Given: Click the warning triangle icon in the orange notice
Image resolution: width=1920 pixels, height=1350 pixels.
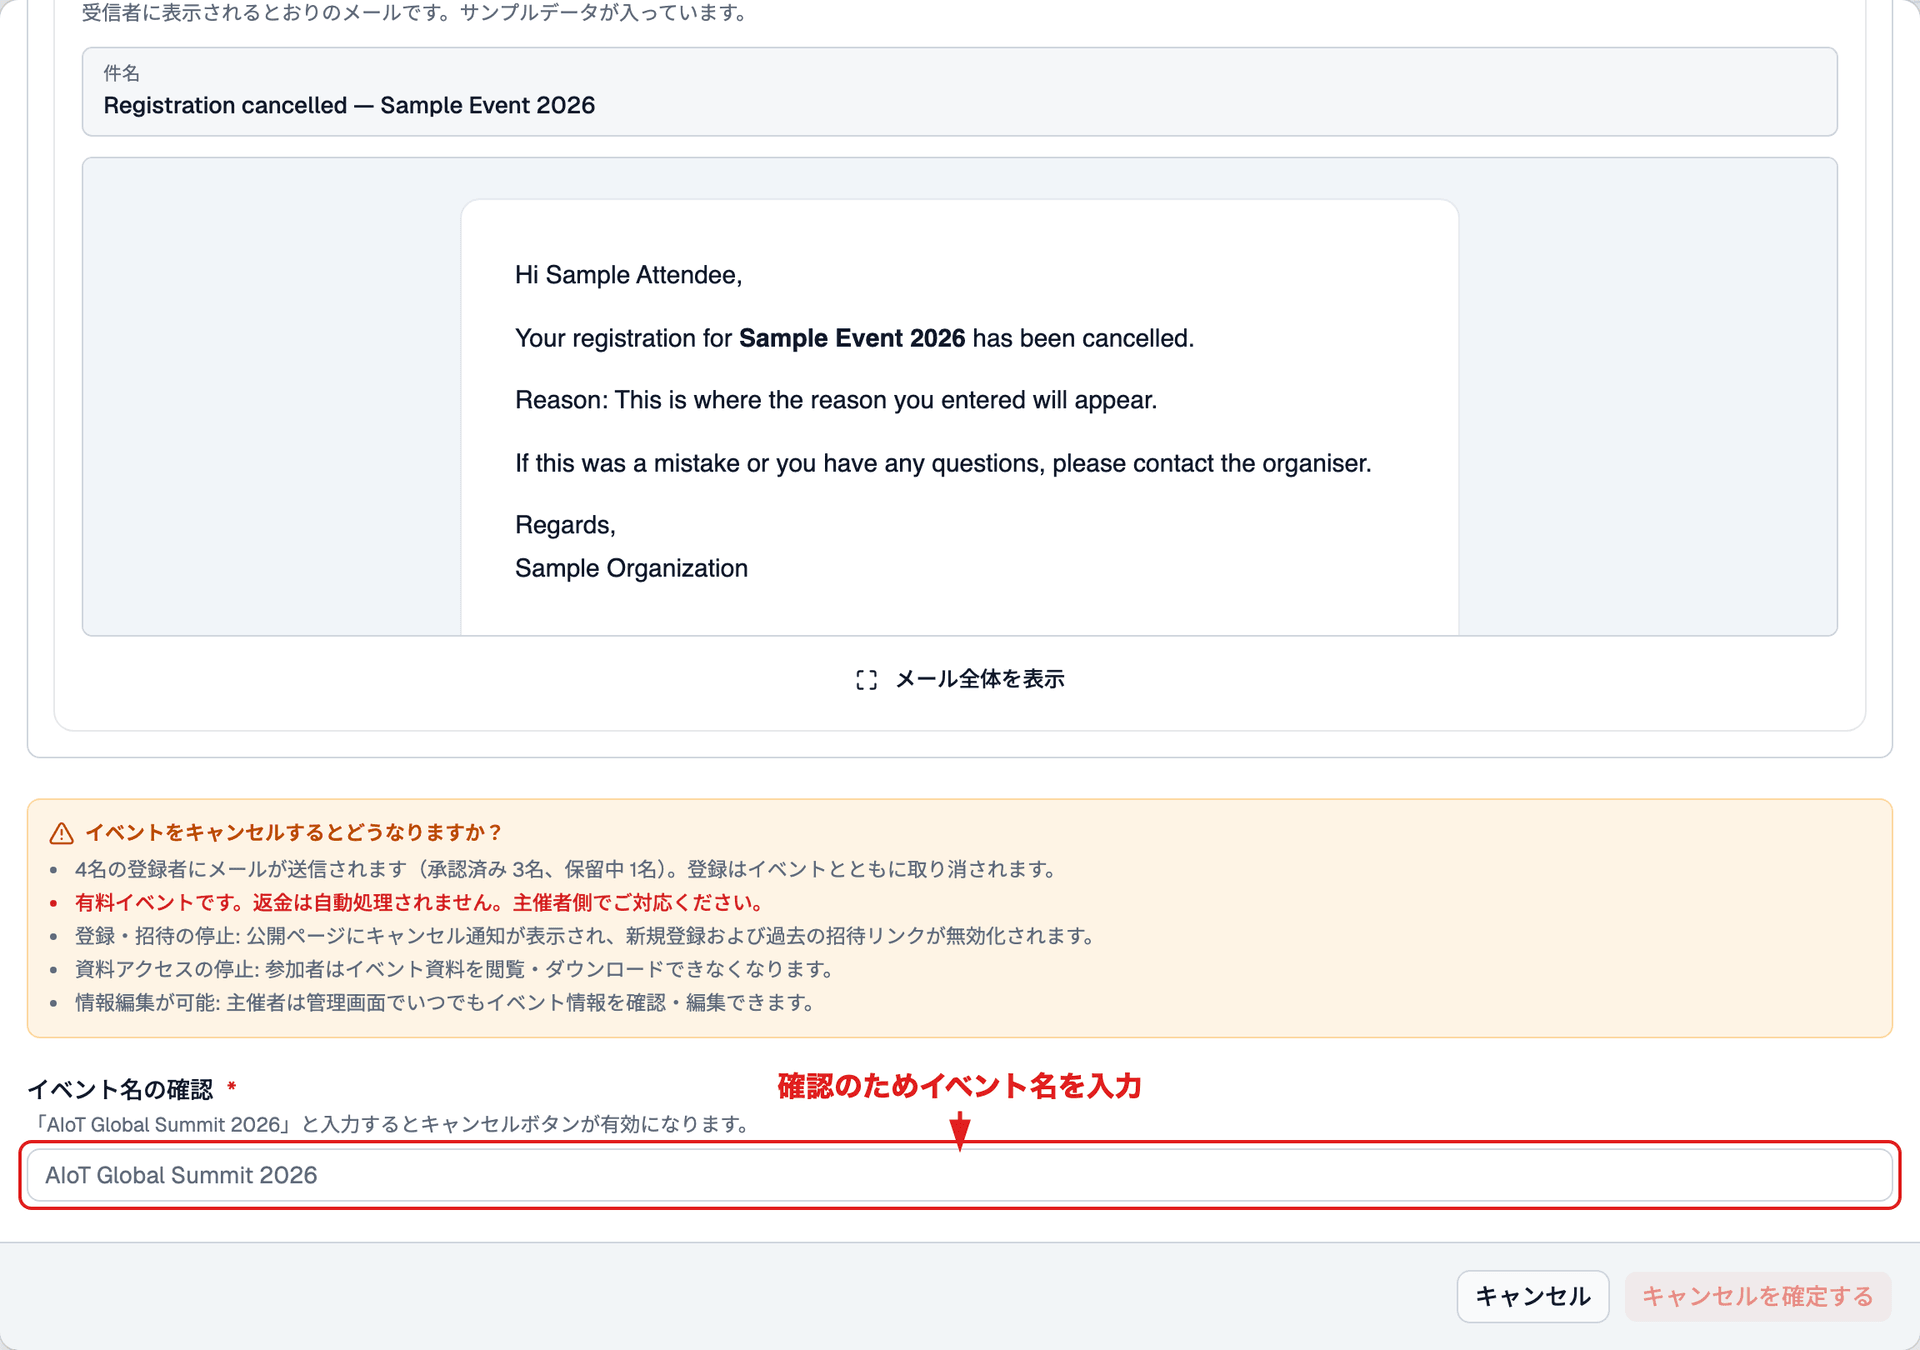Looking at the screenshot, I should (61, 833).
